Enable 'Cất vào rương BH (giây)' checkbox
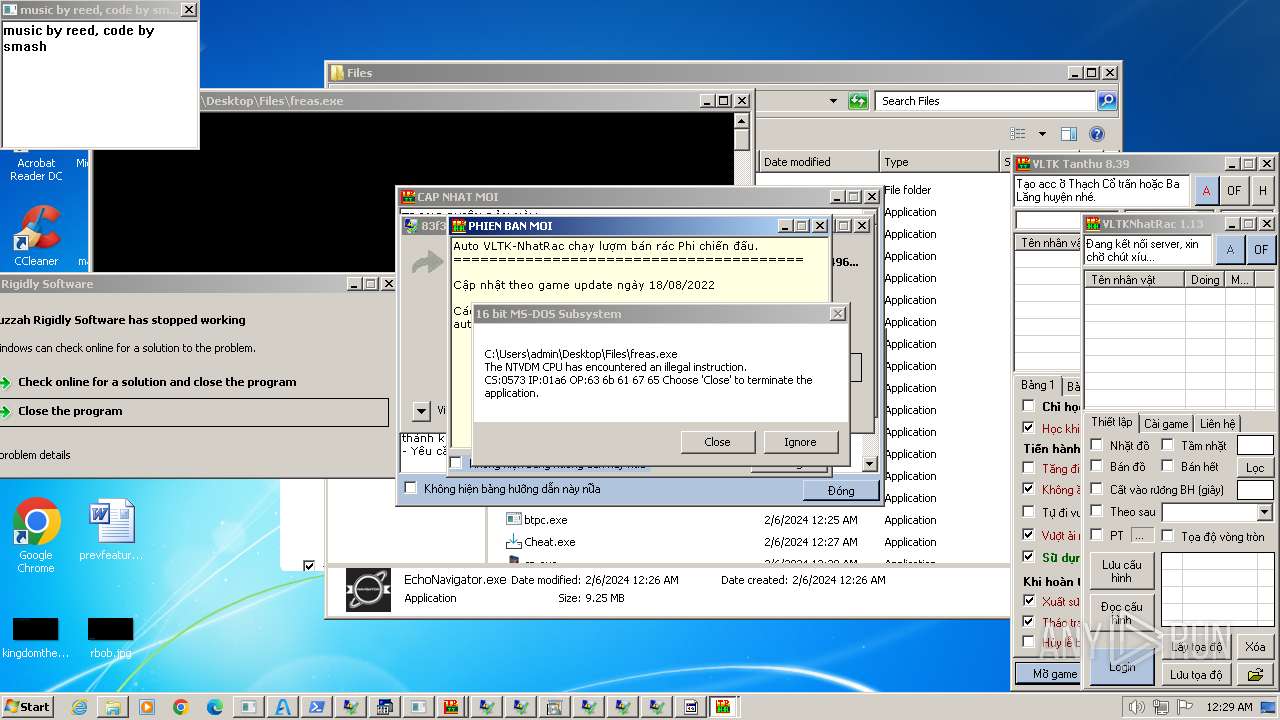1280x720 pixels. [1097, 489]
